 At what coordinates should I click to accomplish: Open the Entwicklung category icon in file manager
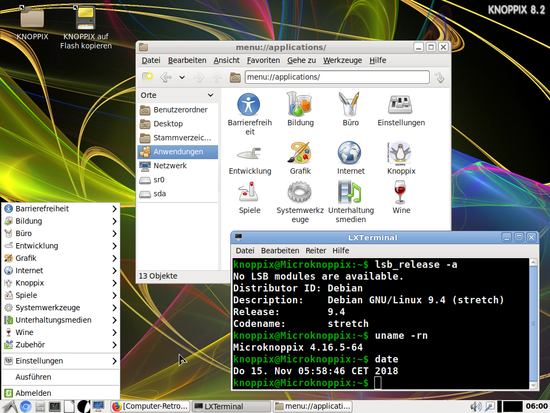click(x=249, y=154)
